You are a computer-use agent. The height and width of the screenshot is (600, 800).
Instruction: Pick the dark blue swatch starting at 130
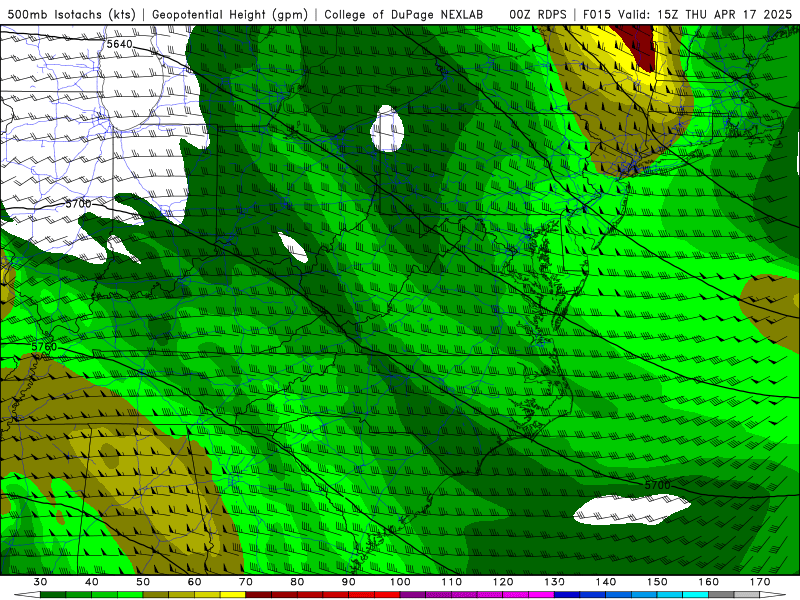[567, 594]
